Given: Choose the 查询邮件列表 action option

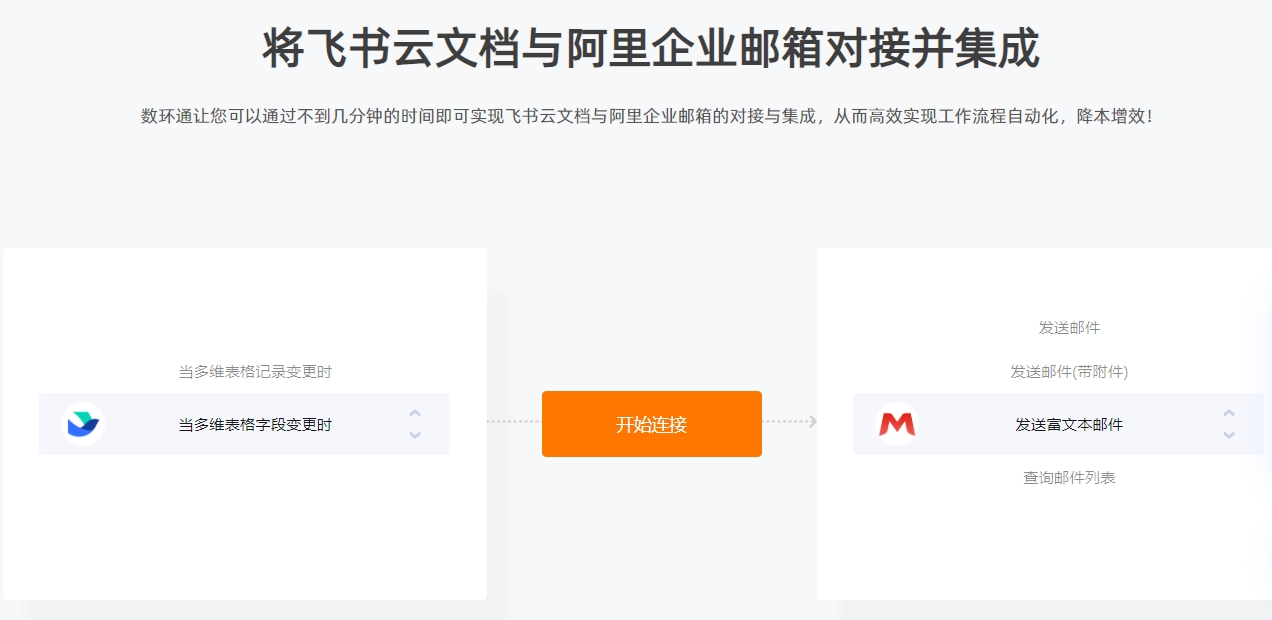Looking at the screenshot, I should [x=1069, y=478].
